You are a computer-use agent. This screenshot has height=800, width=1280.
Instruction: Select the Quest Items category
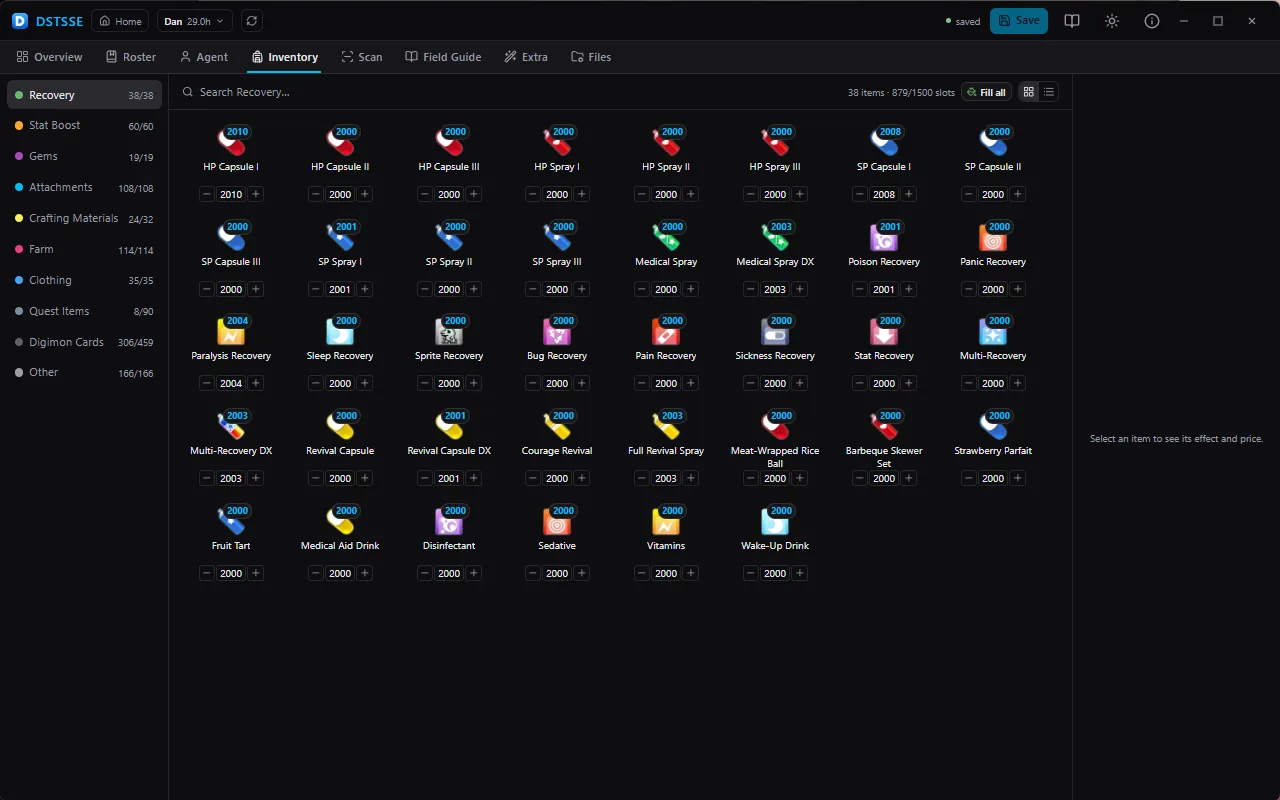click(84, 311)
